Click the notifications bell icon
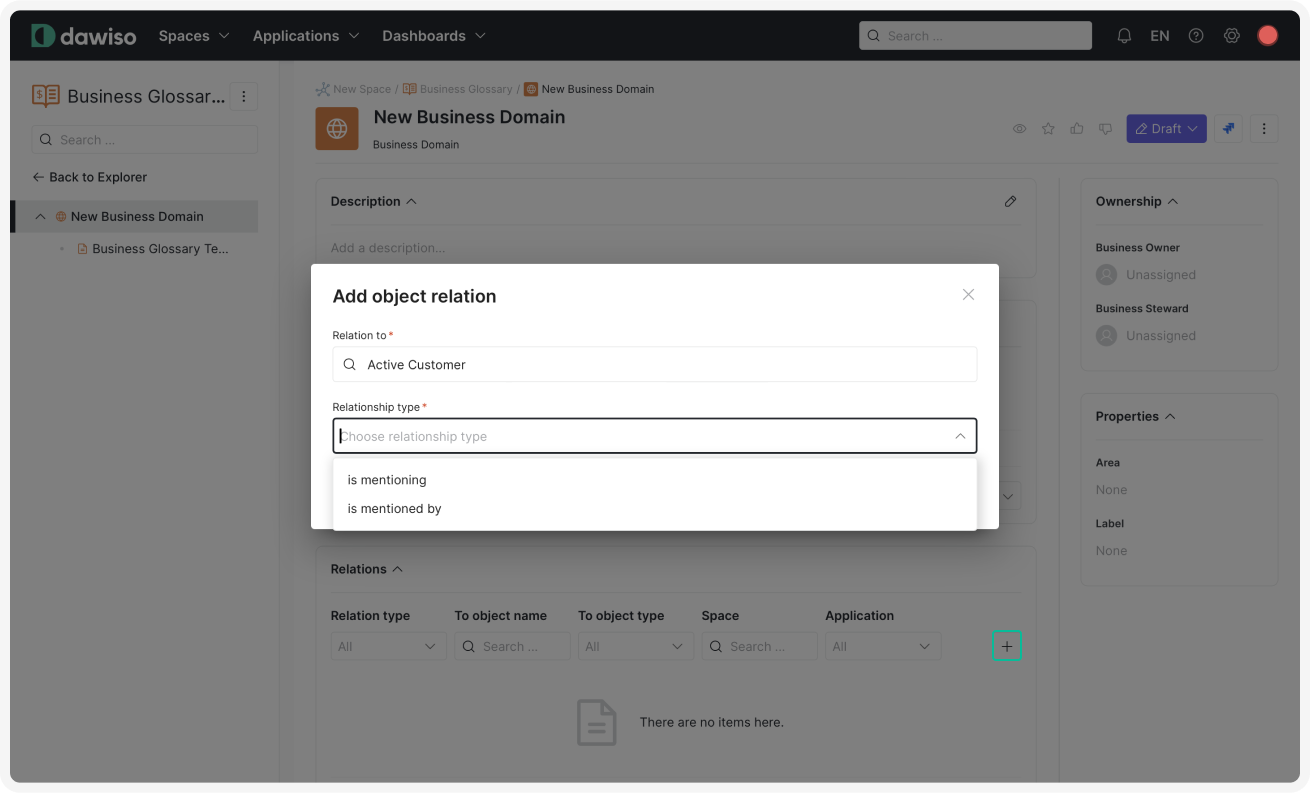1310x793 pixels. pos(1124,36)
